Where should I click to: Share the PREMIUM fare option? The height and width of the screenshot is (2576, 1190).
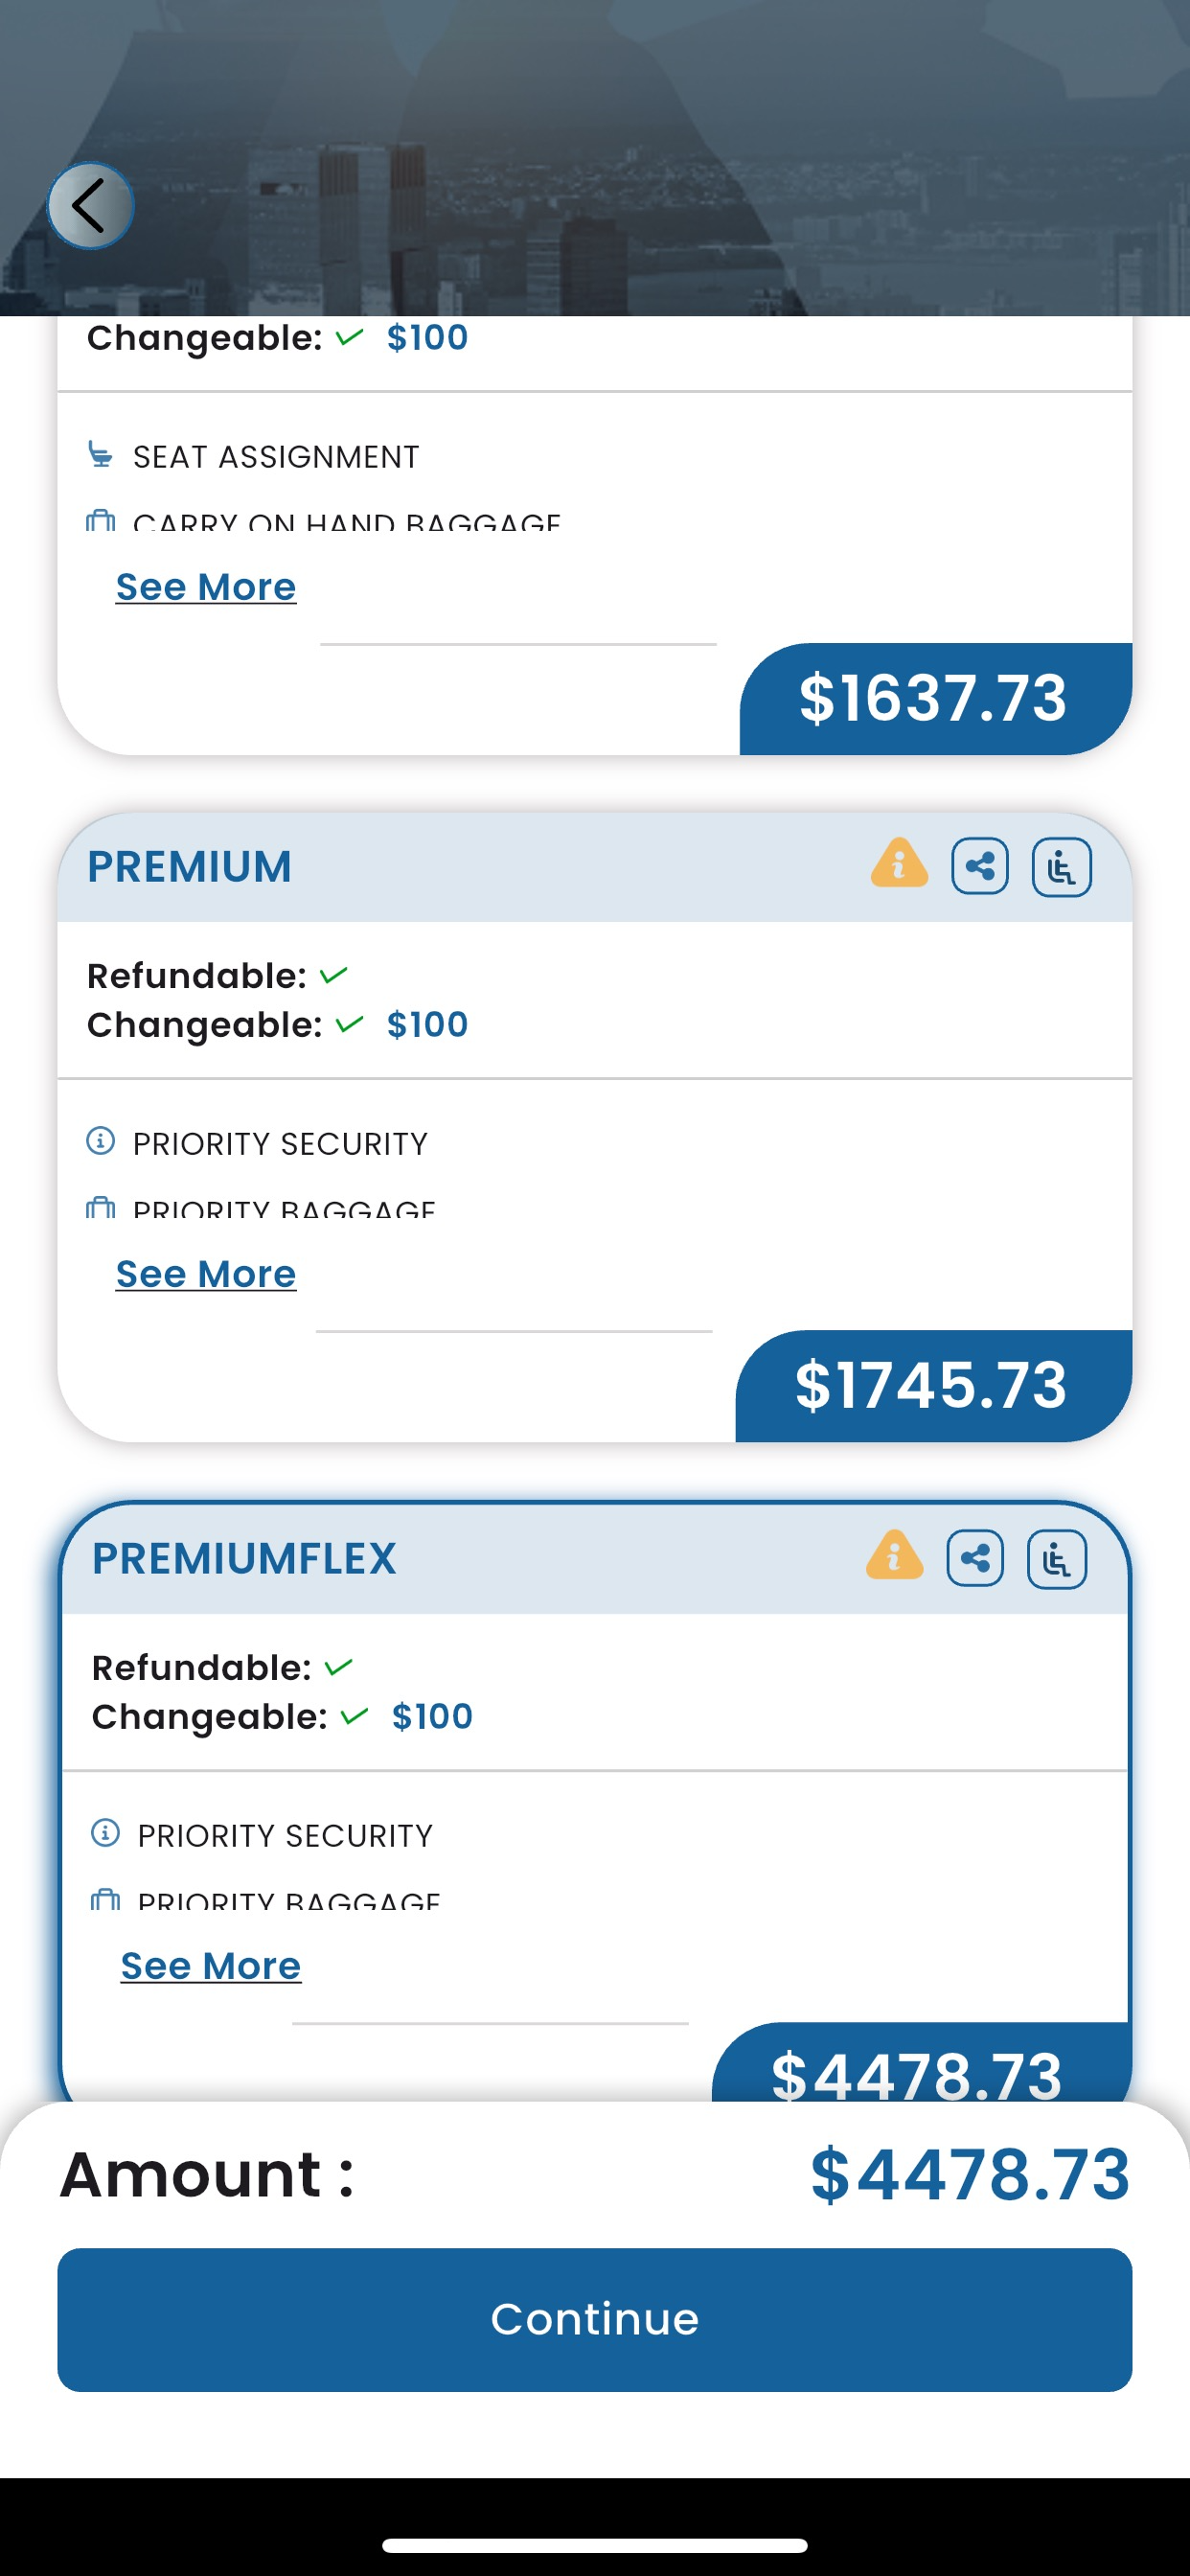(979, 866)
